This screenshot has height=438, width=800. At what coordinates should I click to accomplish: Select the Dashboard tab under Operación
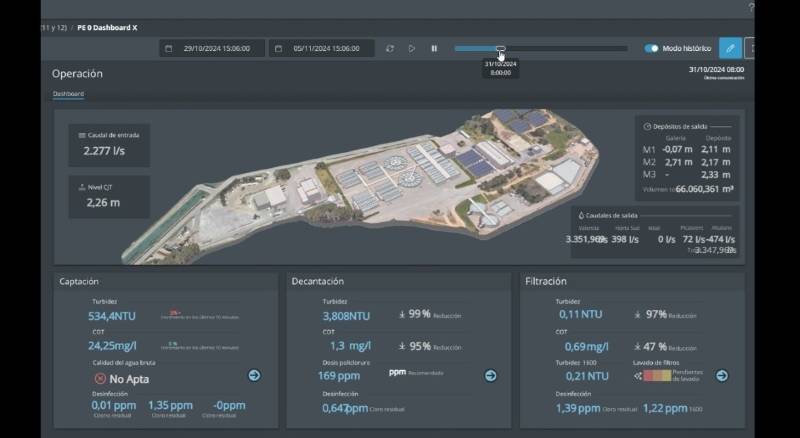point(68,94)
